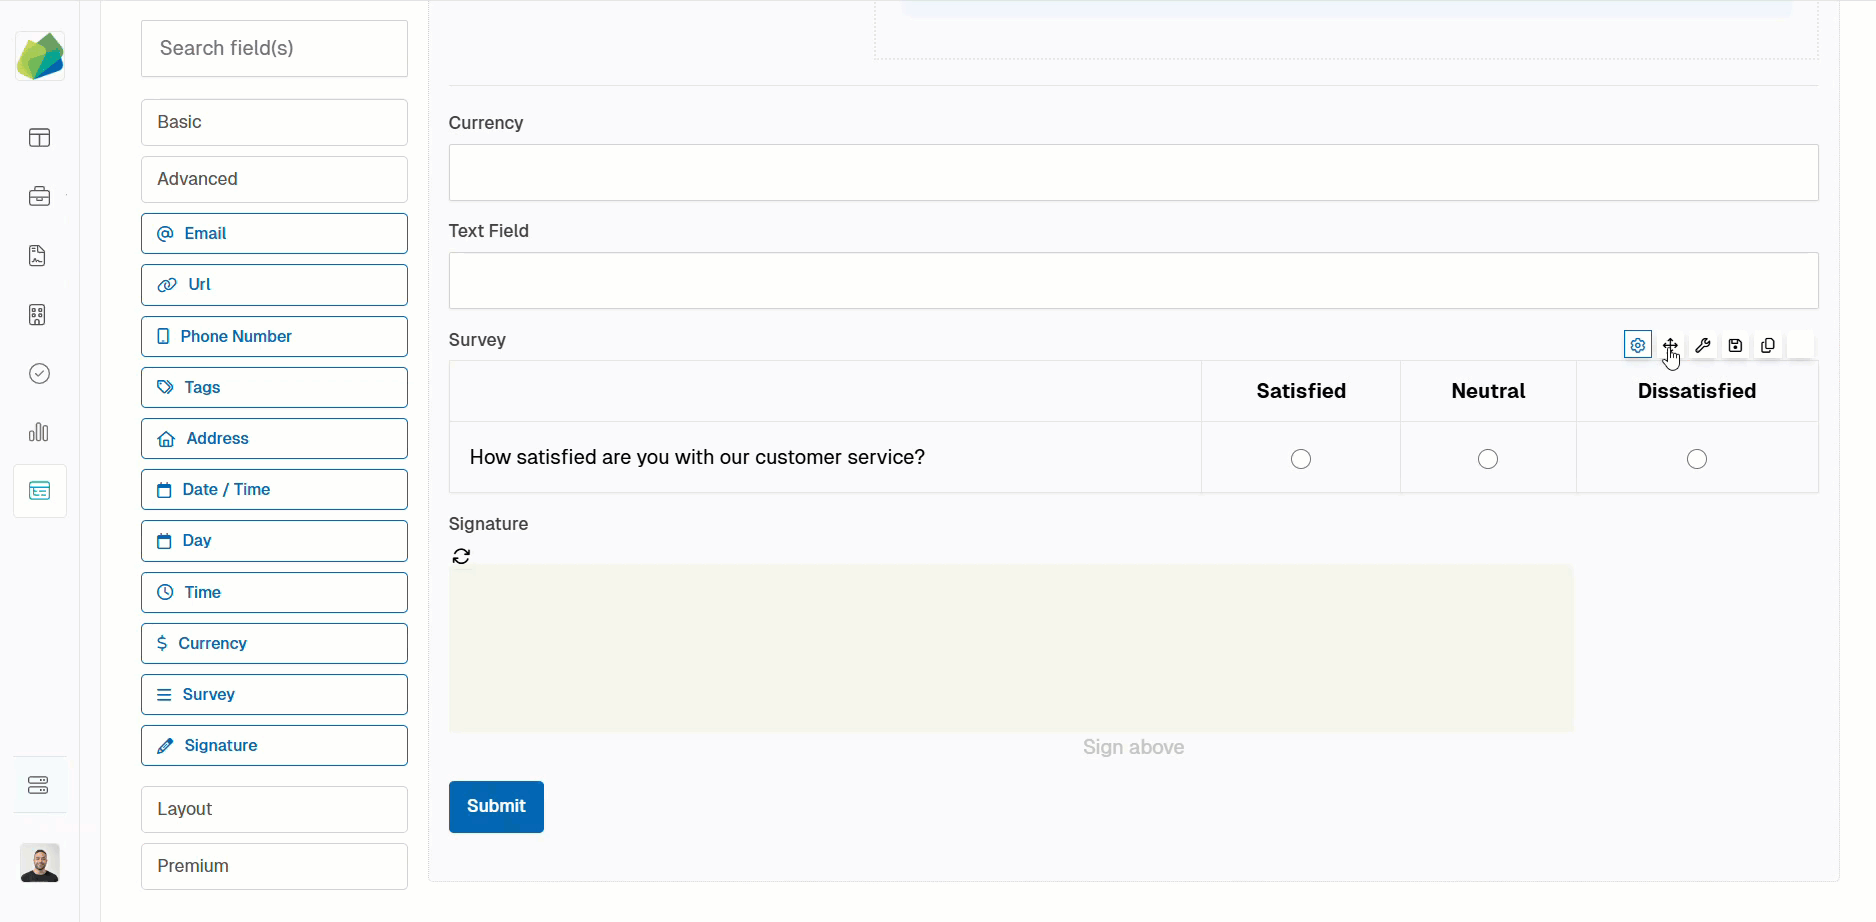Open Survey field settings gear icon
This screenshot has height=922, width=1876.
(x=1637, y=345)
